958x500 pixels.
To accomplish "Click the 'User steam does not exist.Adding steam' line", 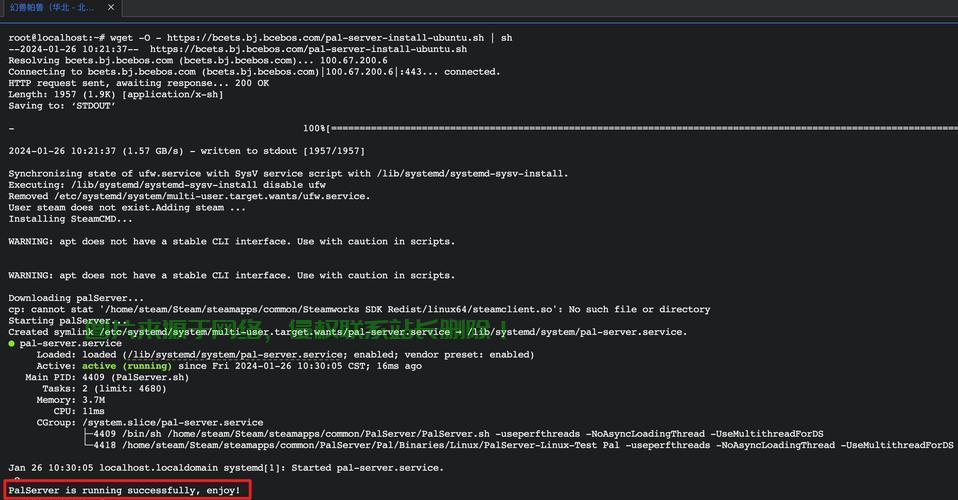I will 127,207.
